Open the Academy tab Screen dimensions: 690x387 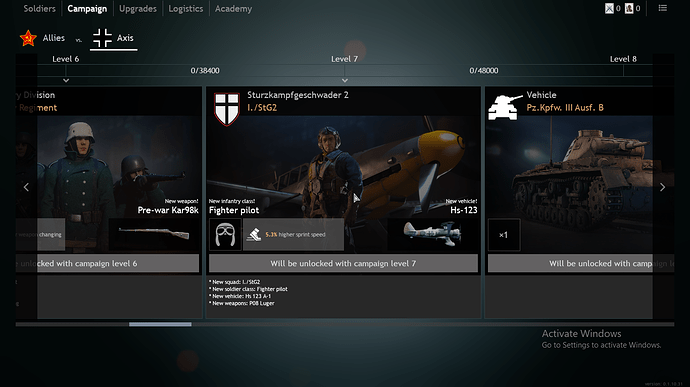tap(233, 9)
